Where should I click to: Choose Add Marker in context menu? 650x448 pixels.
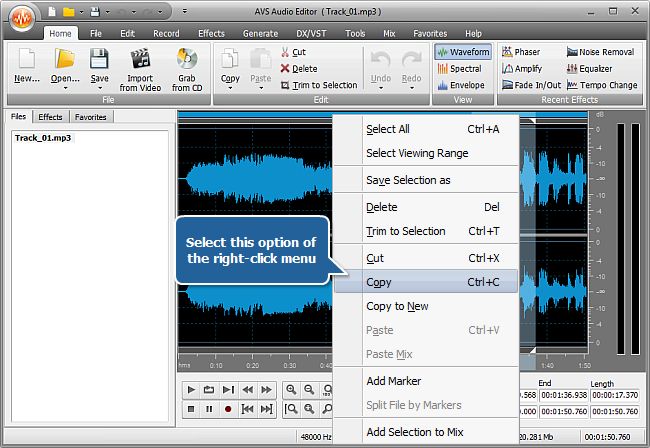[x=426, y=381]
